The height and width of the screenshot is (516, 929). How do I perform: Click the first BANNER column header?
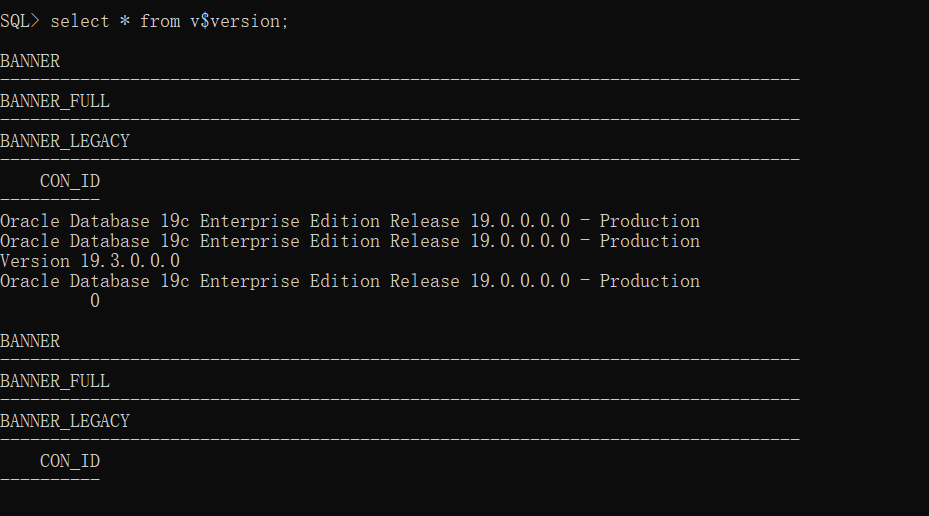30,61
